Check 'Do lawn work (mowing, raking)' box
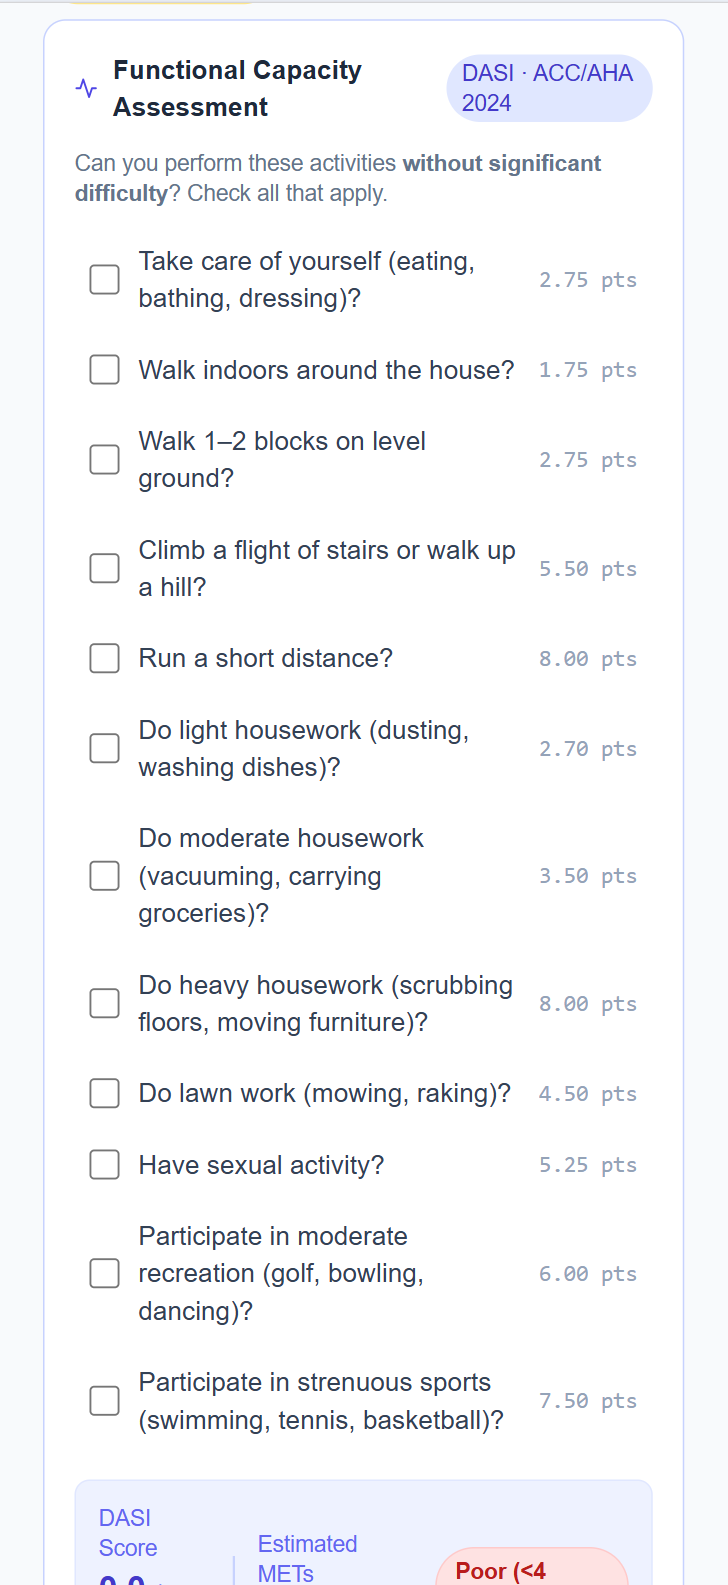This screenshot has width=728, height=1585. pos(105,1093)
